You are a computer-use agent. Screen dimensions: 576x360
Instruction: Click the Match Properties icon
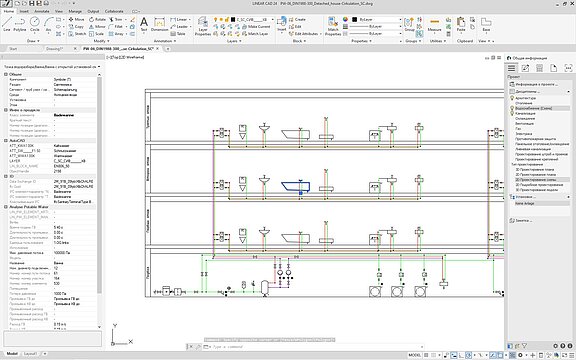[333, 26]
